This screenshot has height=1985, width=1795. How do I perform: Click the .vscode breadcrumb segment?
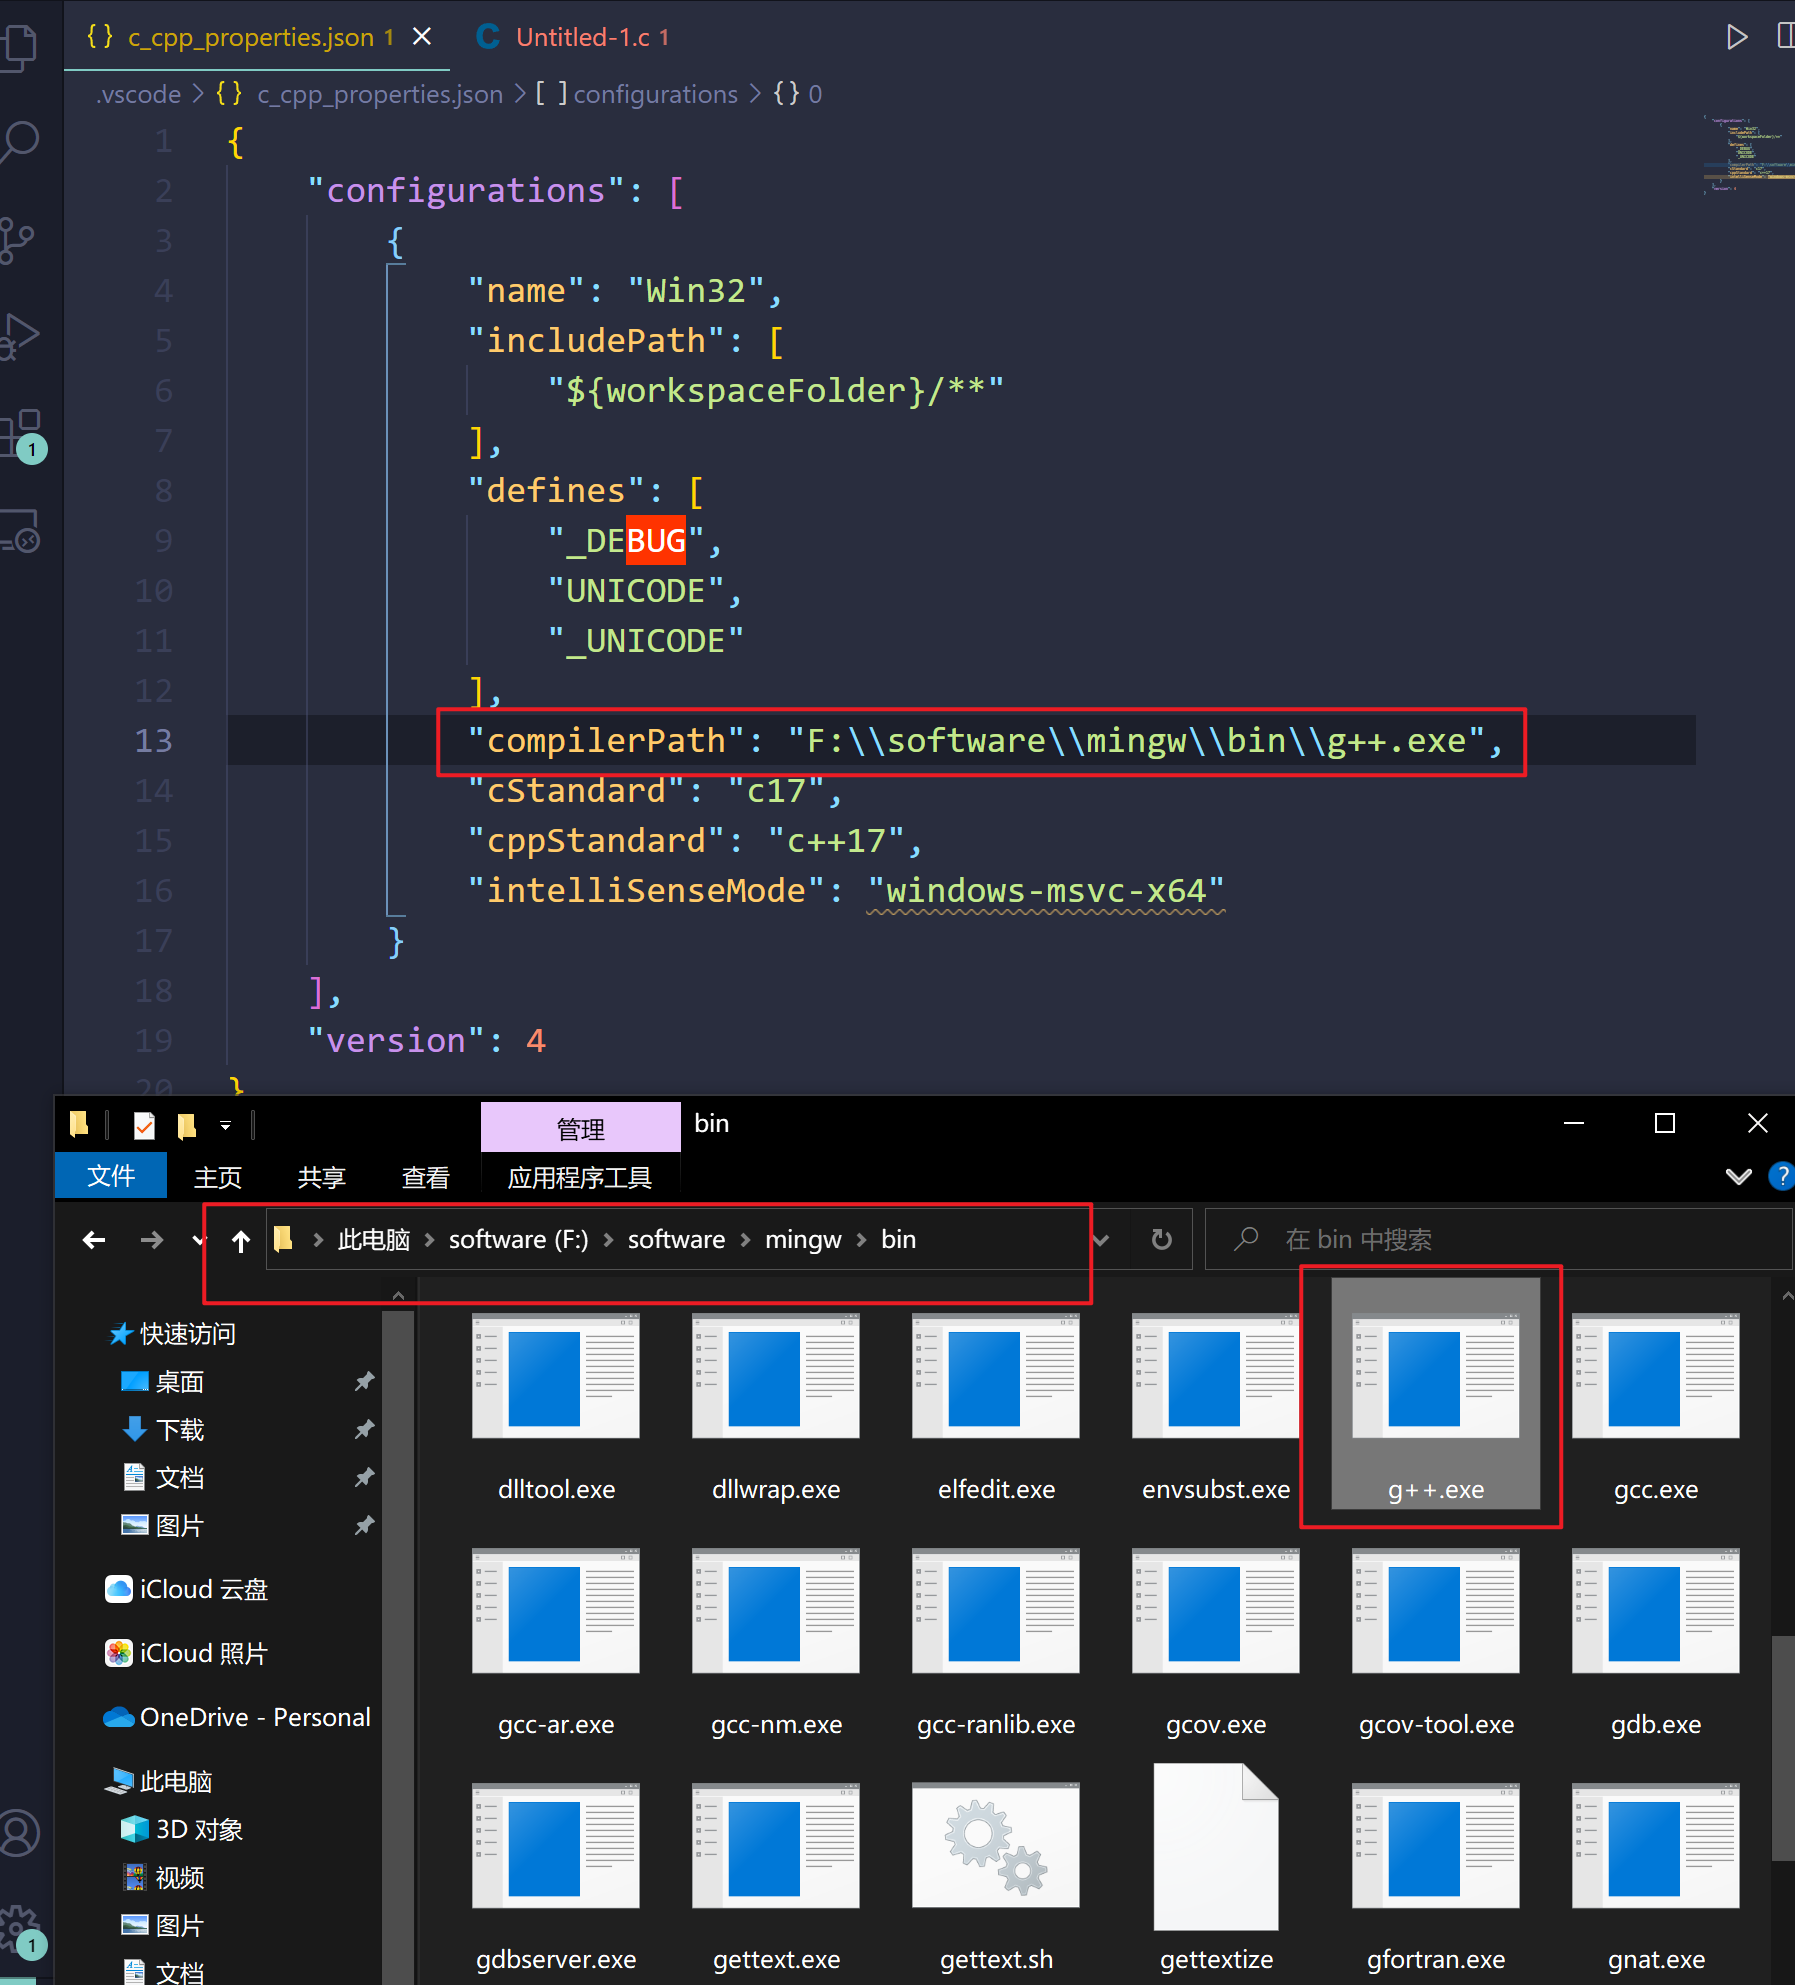click(x=139, y=94)
